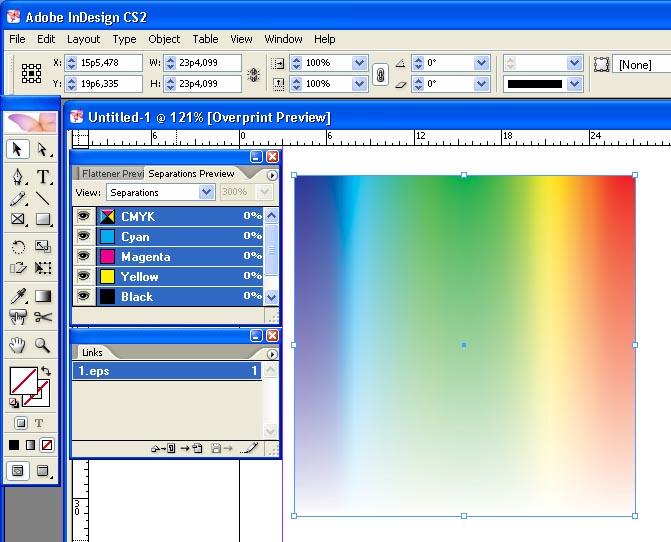Click the X position input field

(x=110, y=63)
